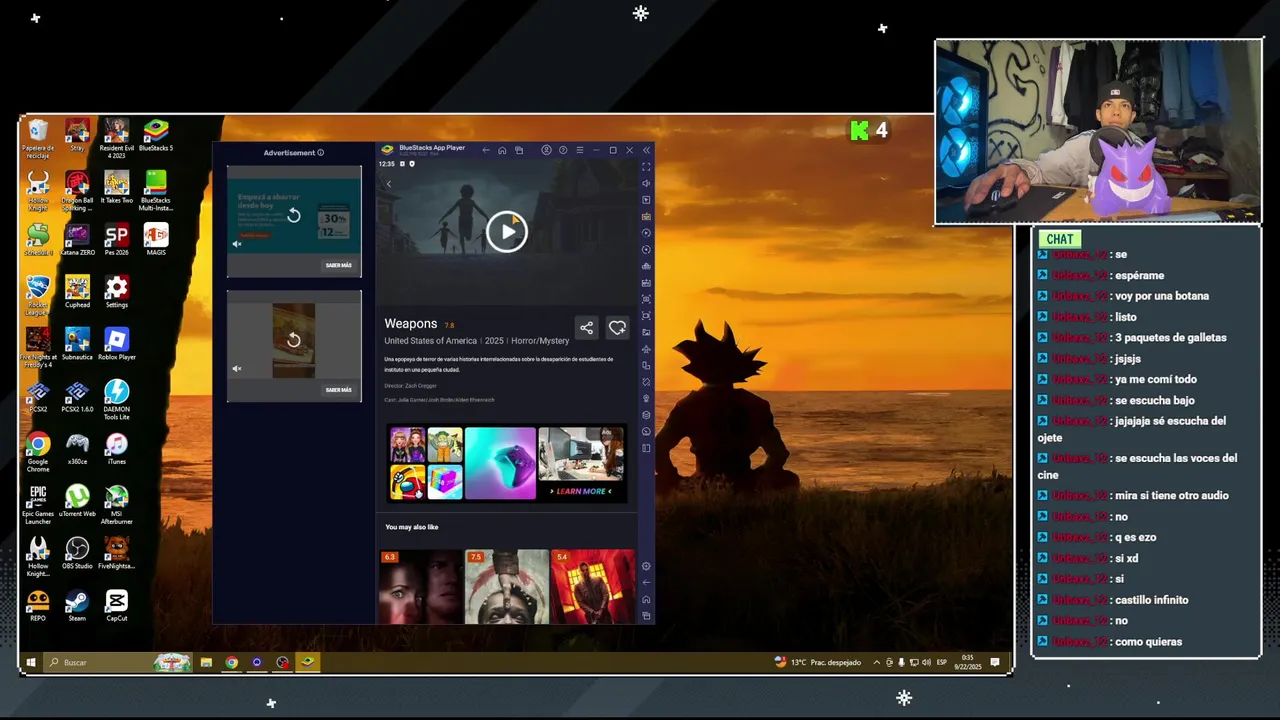Launch the MSI Afterburner shortcut
1280x720 pixels.
(116, 505)
